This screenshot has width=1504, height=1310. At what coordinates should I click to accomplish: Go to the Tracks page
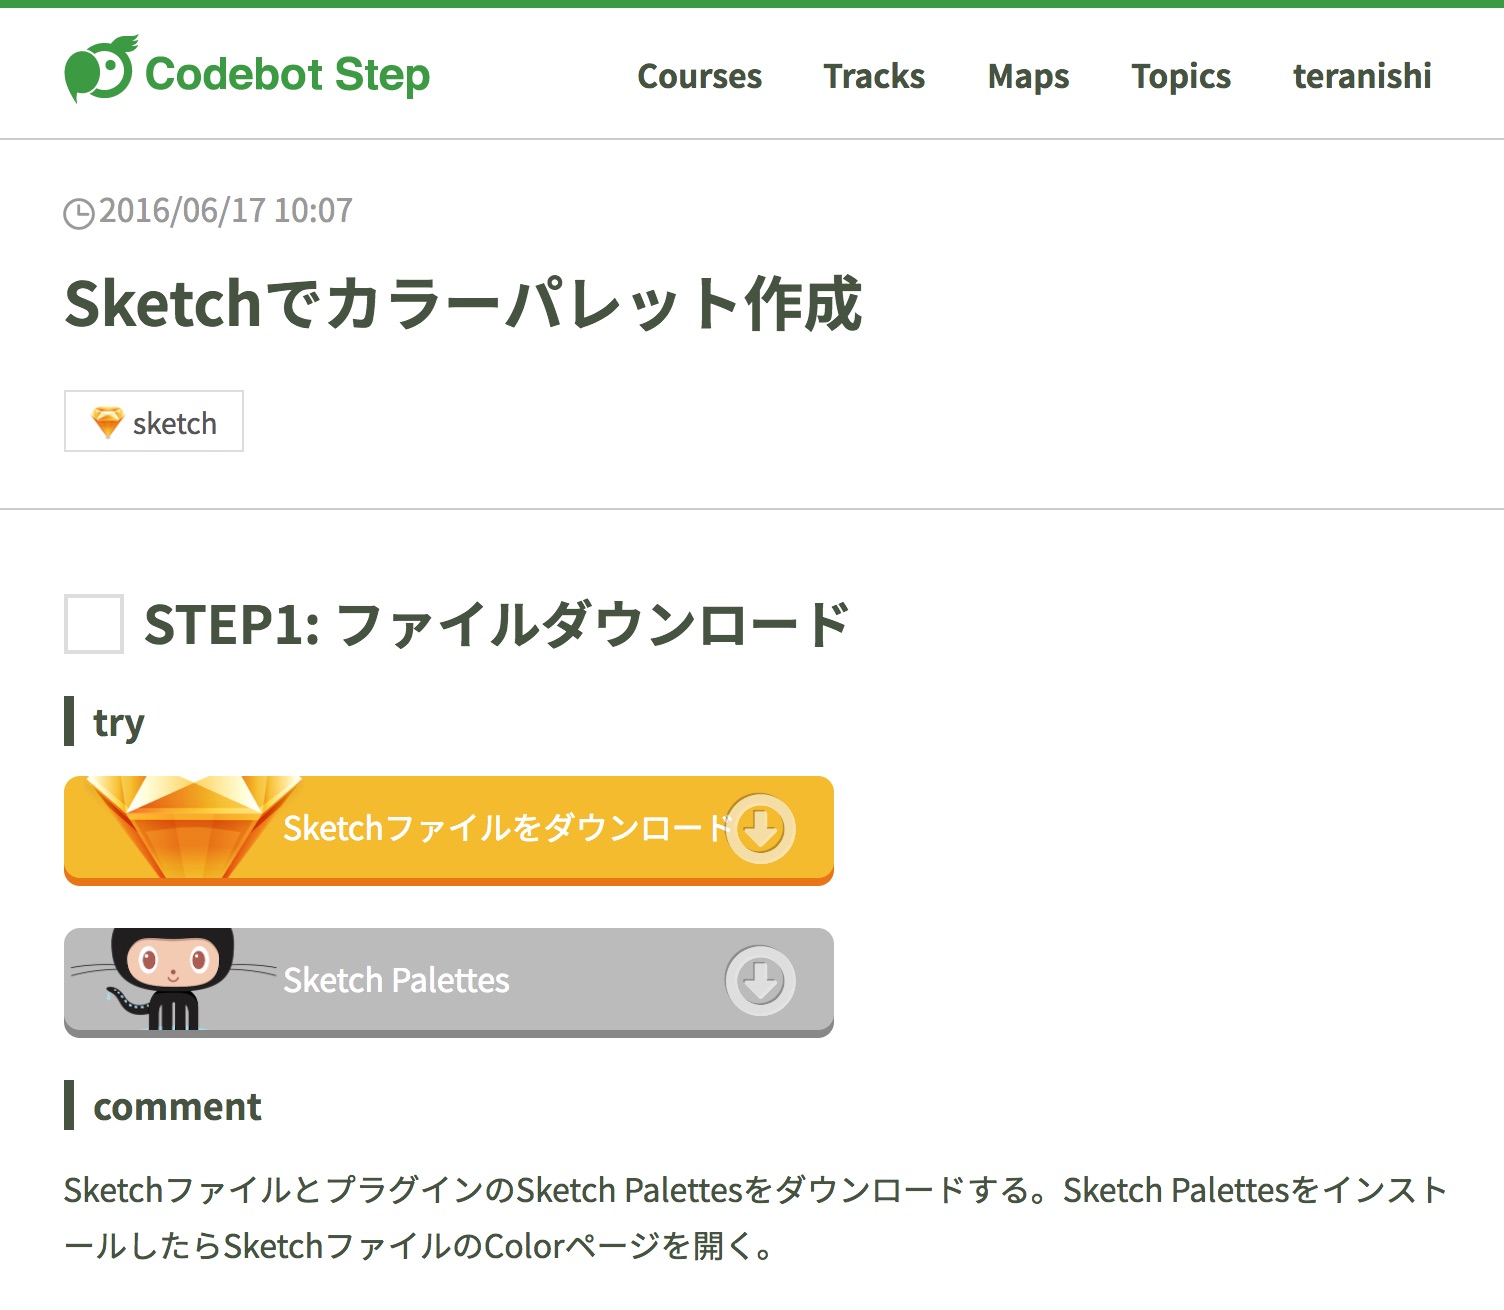874,76
